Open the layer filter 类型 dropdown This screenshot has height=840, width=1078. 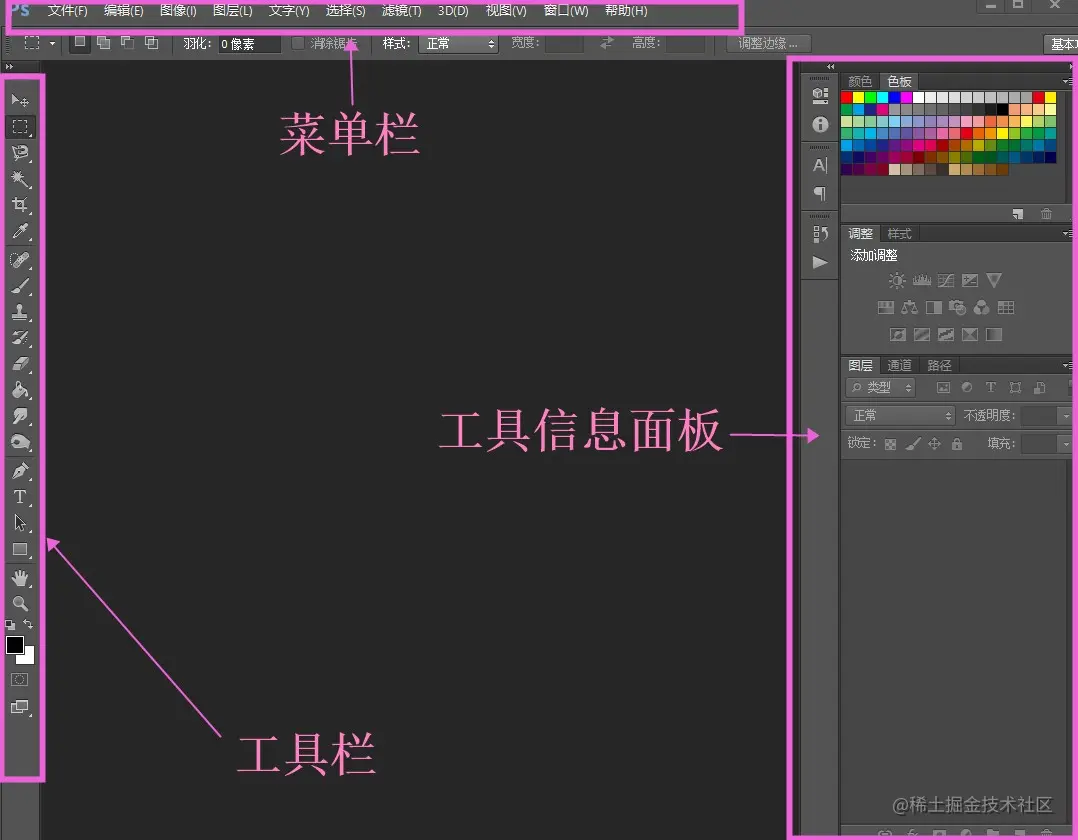[881, 388]
